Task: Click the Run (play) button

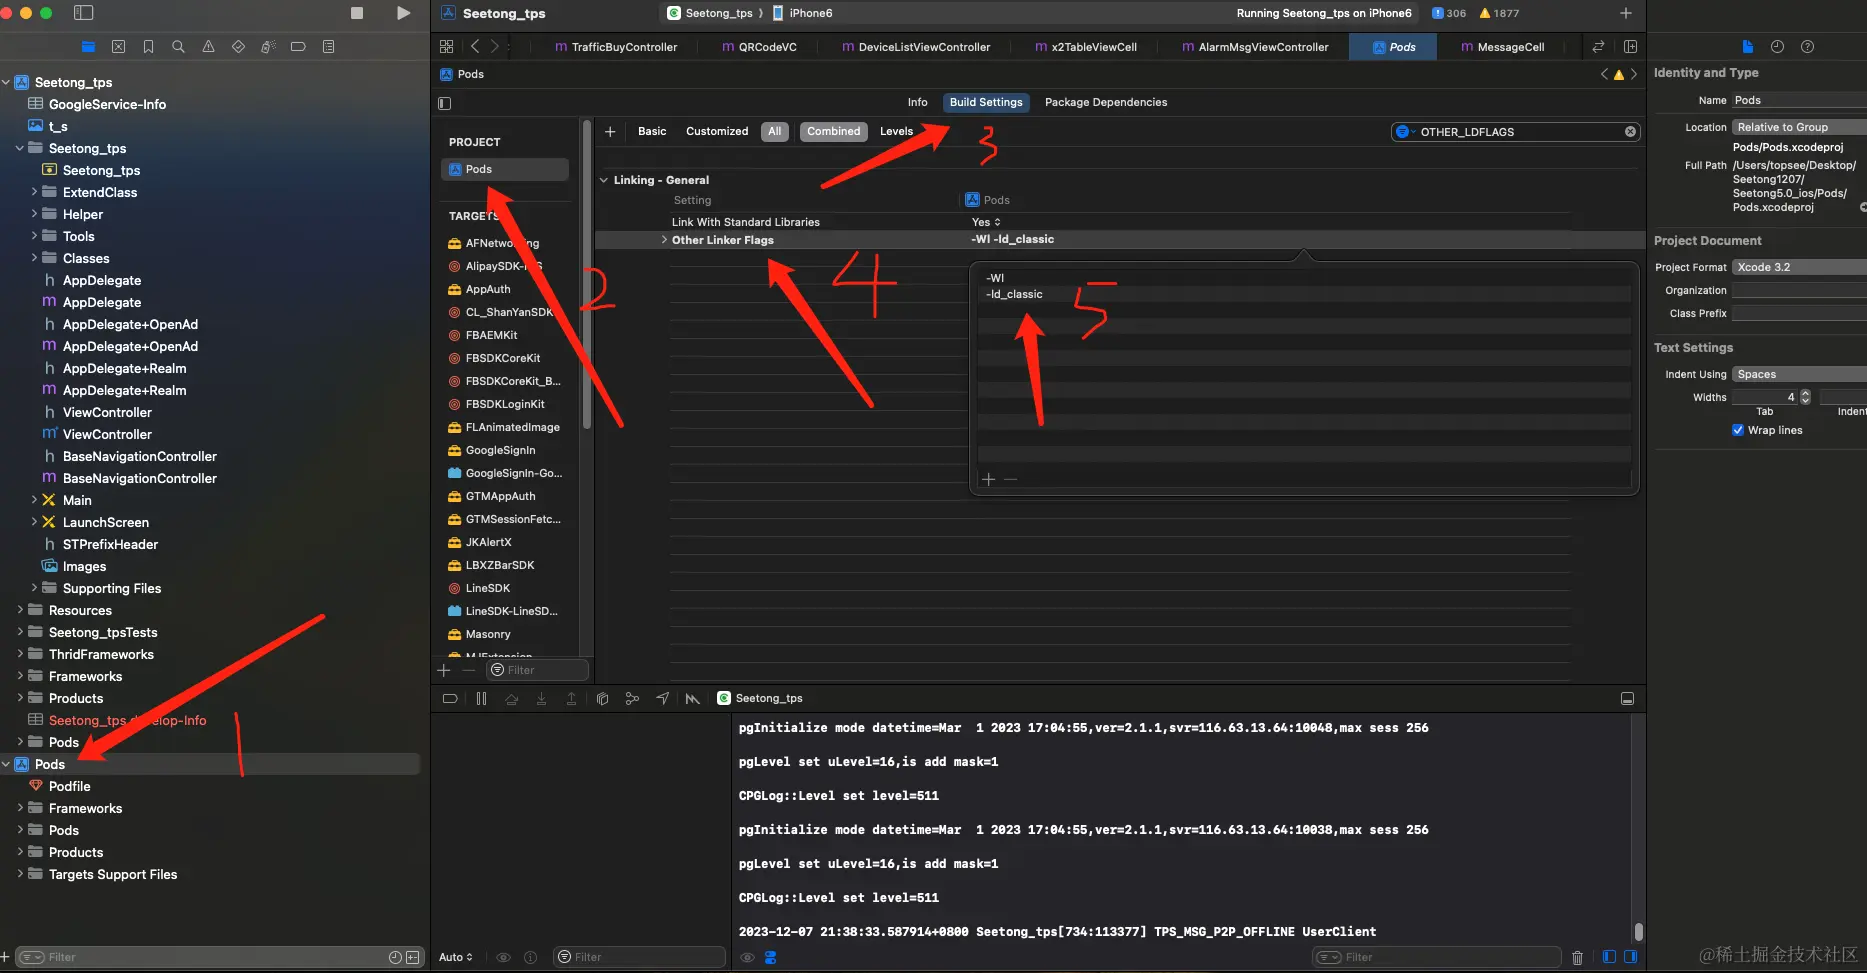Action: coord(403,13)
